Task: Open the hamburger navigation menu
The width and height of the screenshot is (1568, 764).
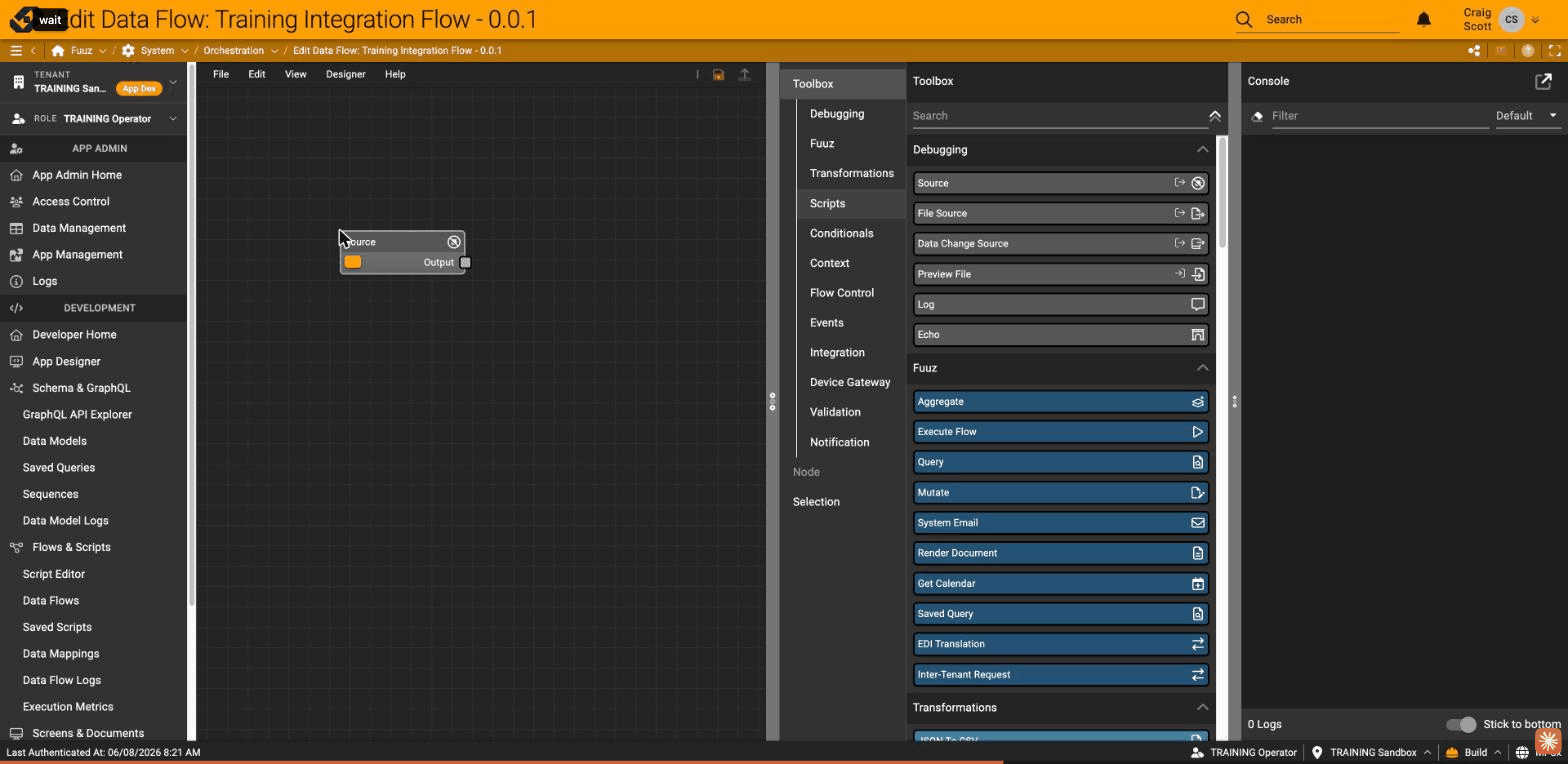Action: [16, 50]
